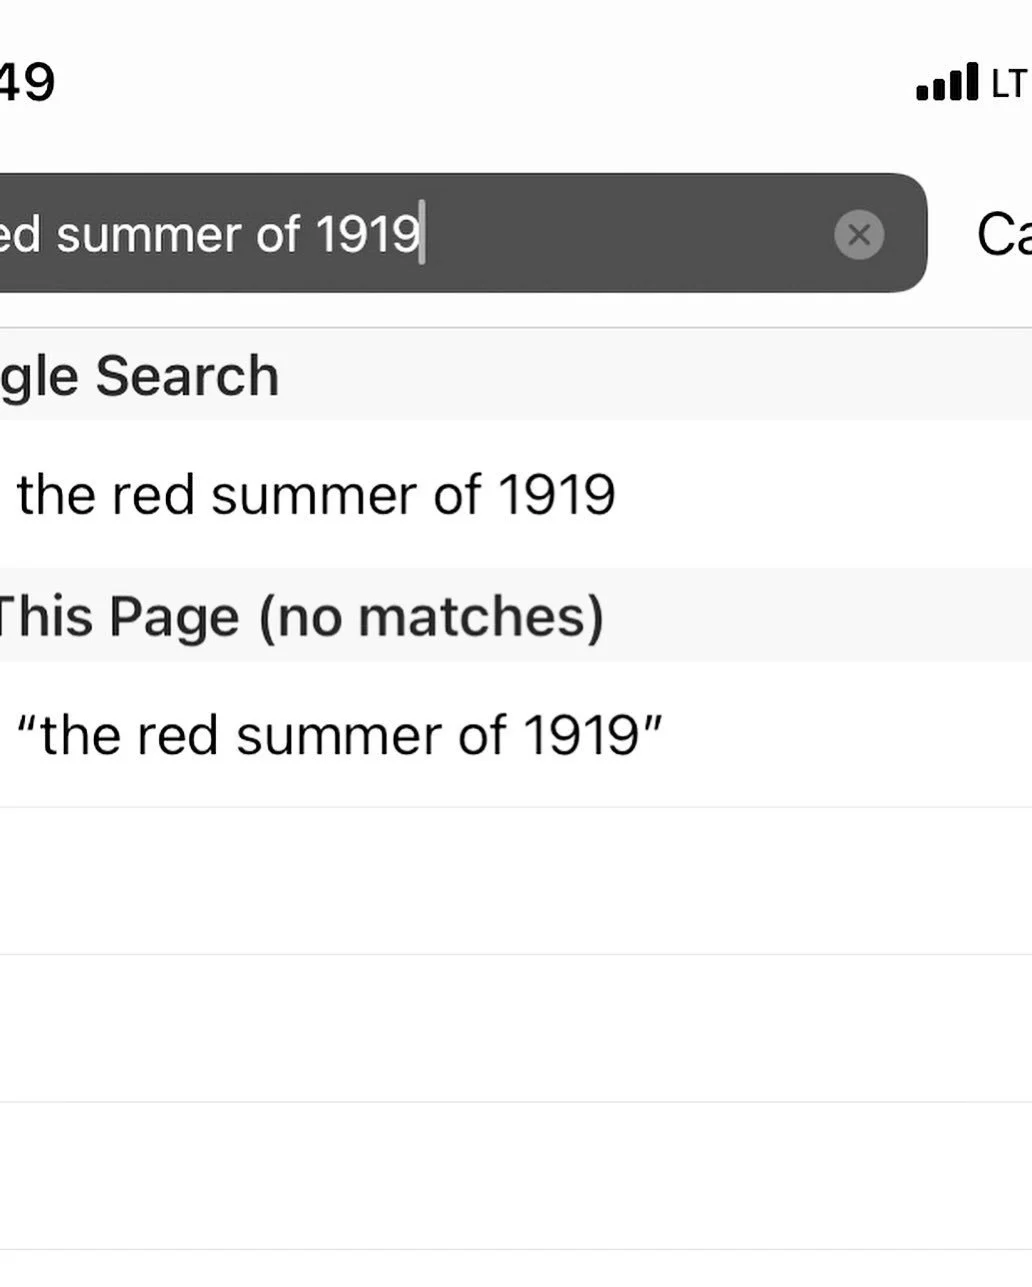
Task: Place cursor on "1919" in search field
Action: [366, 235]
